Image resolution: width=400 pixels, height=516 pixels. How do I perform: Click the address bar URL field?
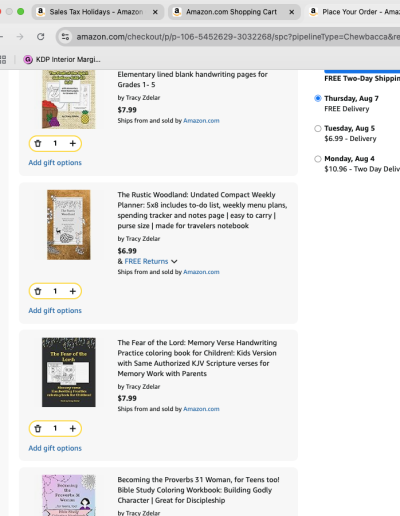233,37
